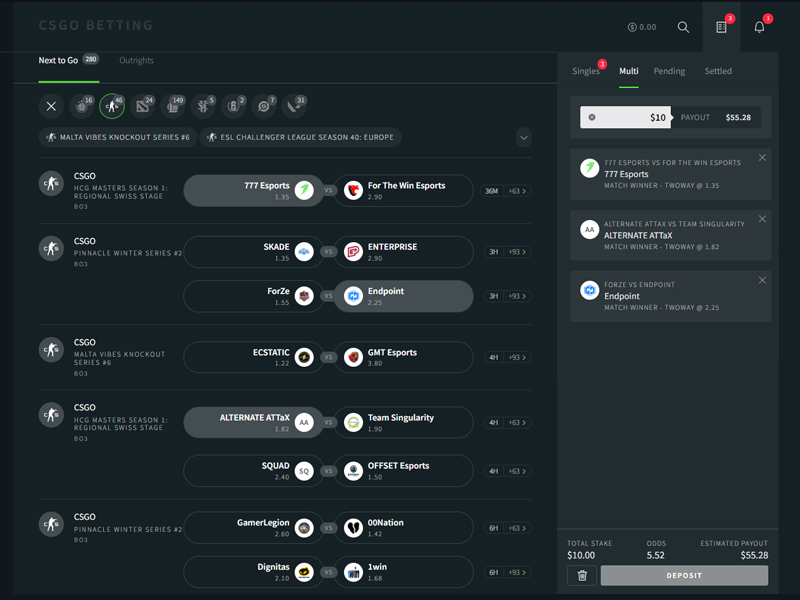Bet on GMT Esports at 3.80
Image resolution: width=800 pixels, height=600 pixels.
(x=404, y=357)
